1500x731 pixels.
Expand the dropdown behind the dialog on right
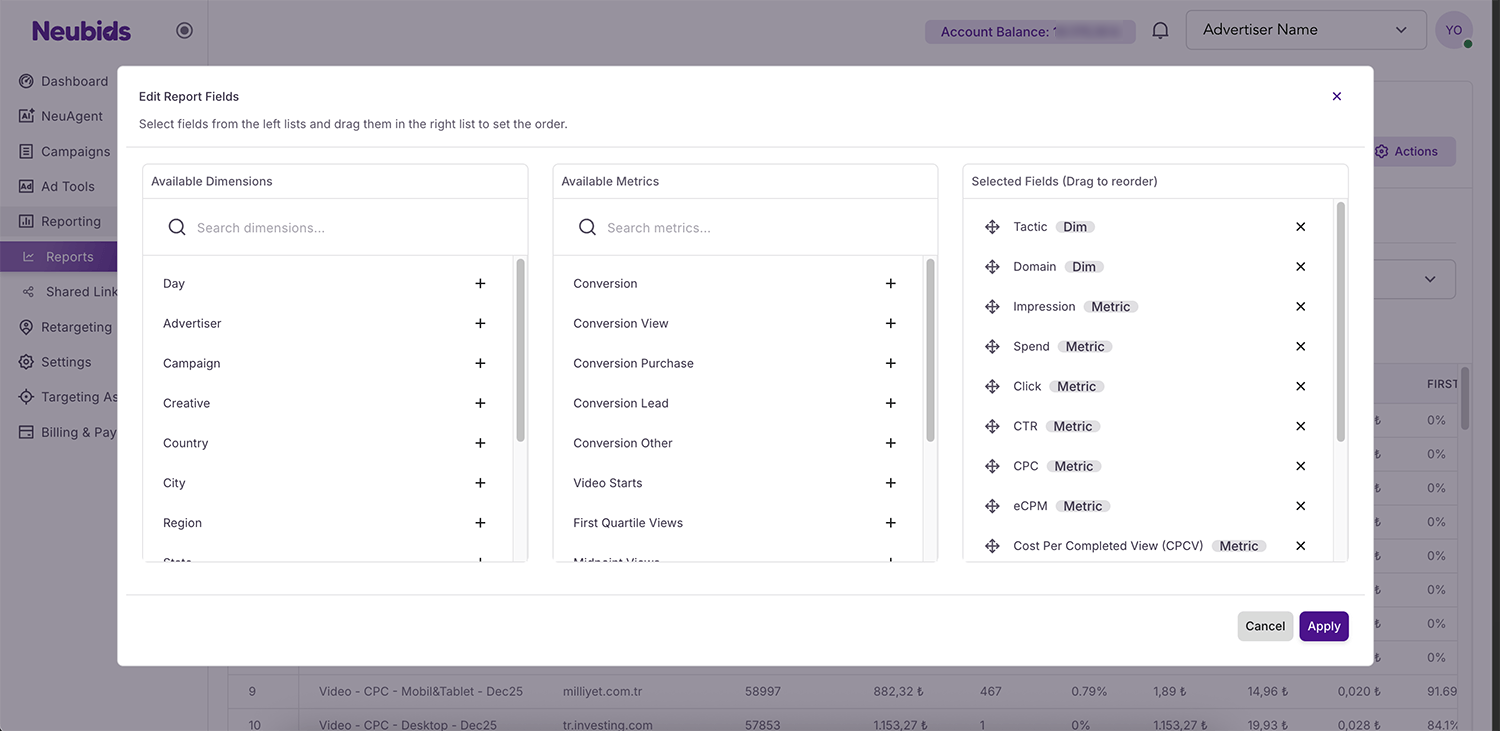(1429, 279)
